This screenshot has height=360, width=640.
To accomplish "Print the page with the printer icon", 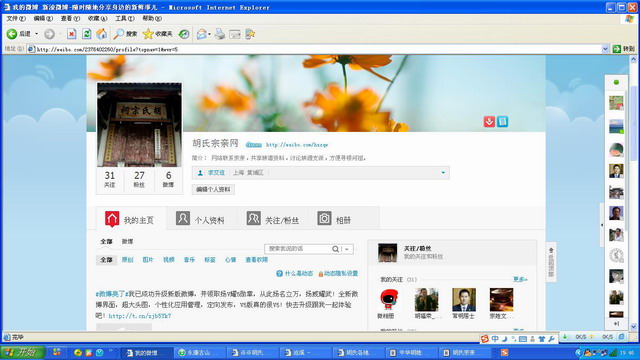I will click(x=220, y=34).
